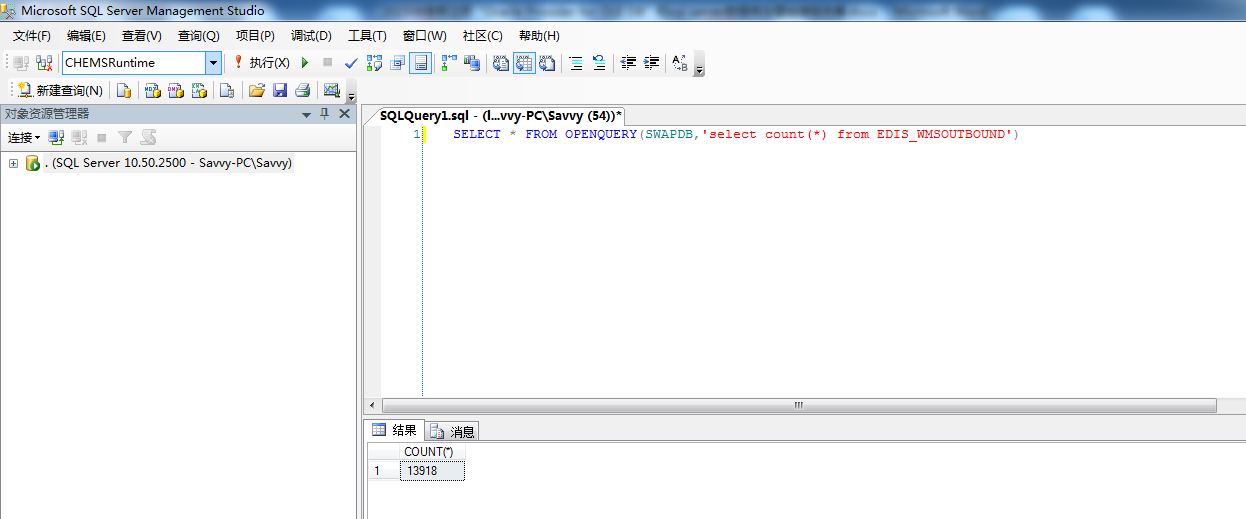The height and width of the screenshot is (519, 1246).
Task: Click the Change Connection icon
Action: point(44,63)
